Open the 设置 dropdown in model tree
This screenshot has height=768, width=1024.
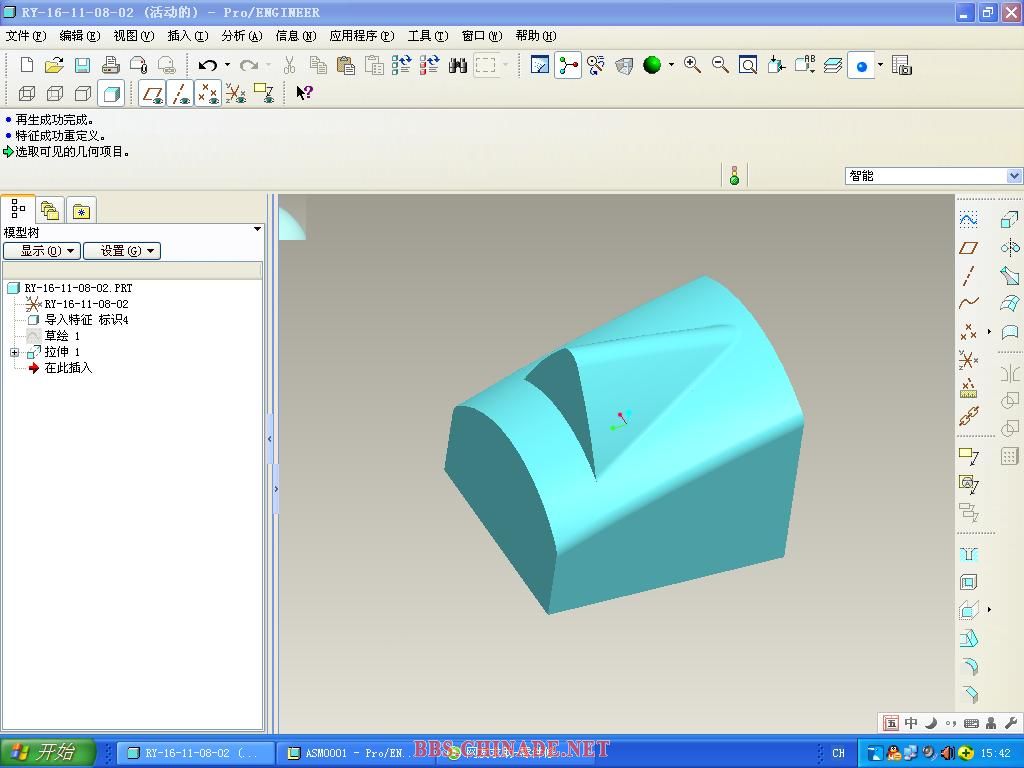[x=122, y=251]
